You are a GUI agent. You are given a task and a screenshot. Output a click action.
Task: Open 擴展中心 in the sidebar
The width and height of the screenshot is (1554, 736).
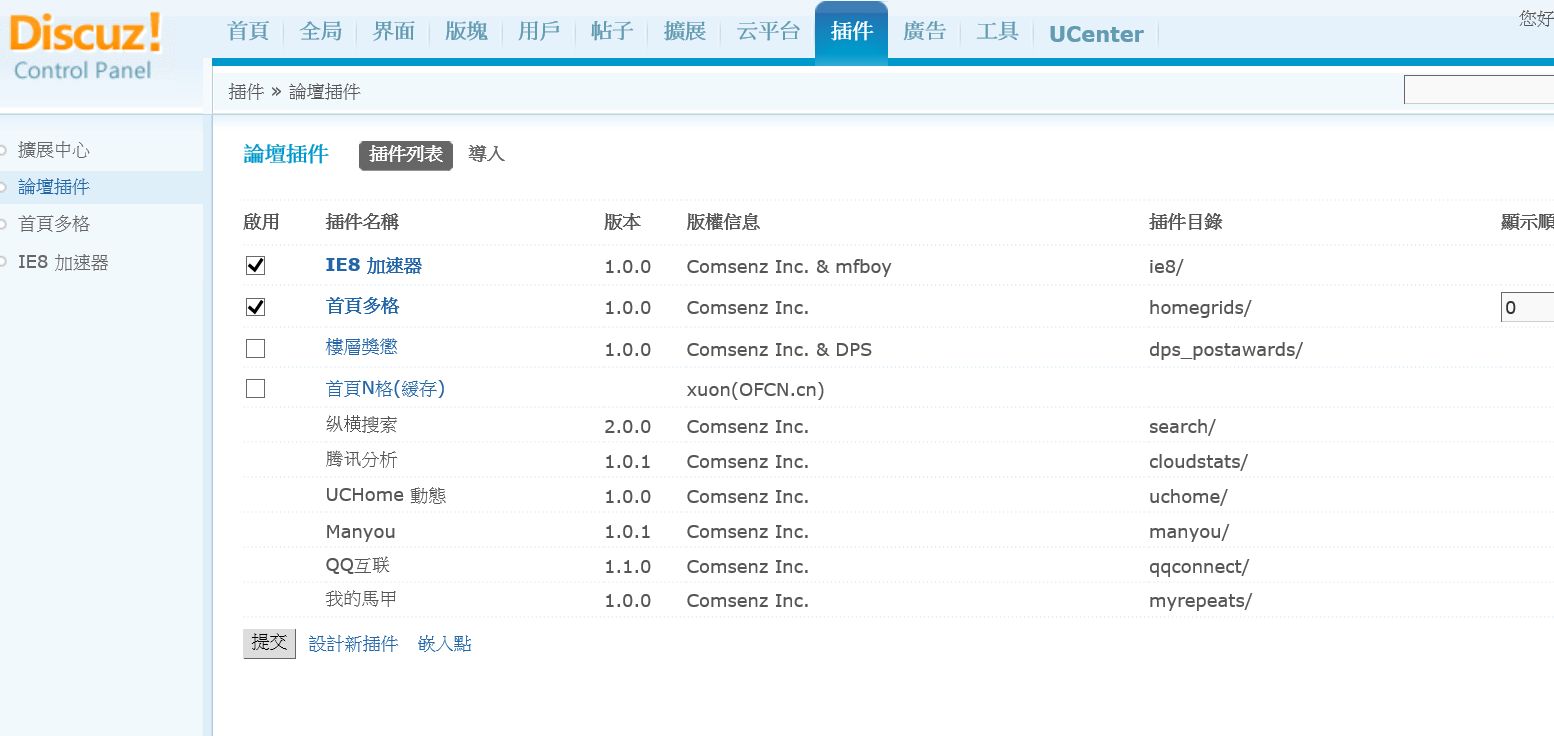tap(54, 150)
